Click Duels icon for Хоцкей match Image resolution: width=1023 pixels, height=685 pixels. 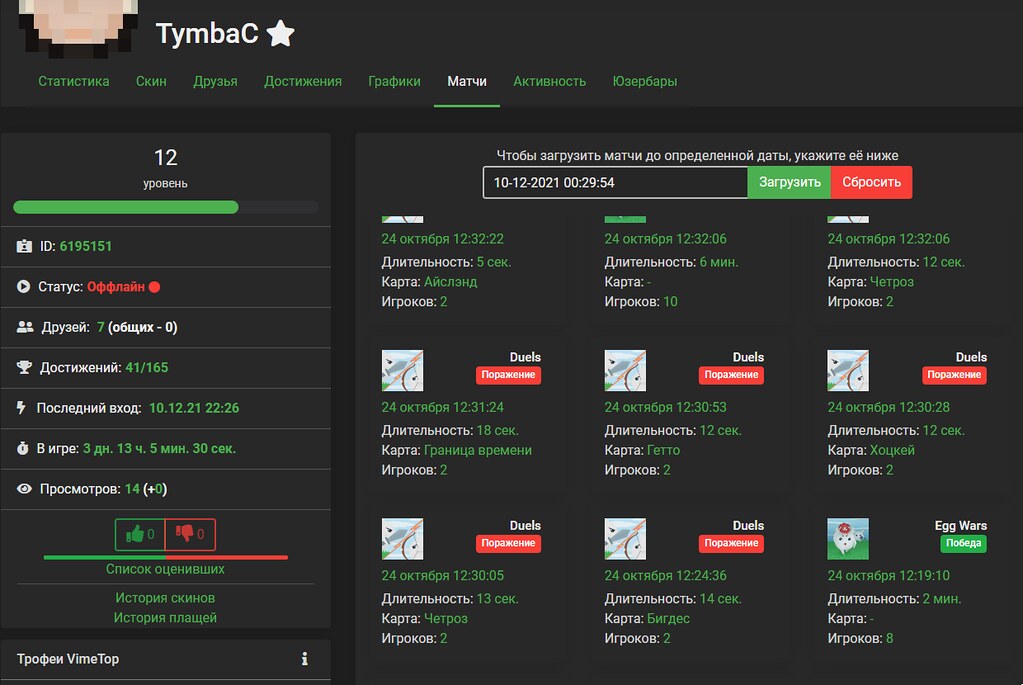[848, 370]
